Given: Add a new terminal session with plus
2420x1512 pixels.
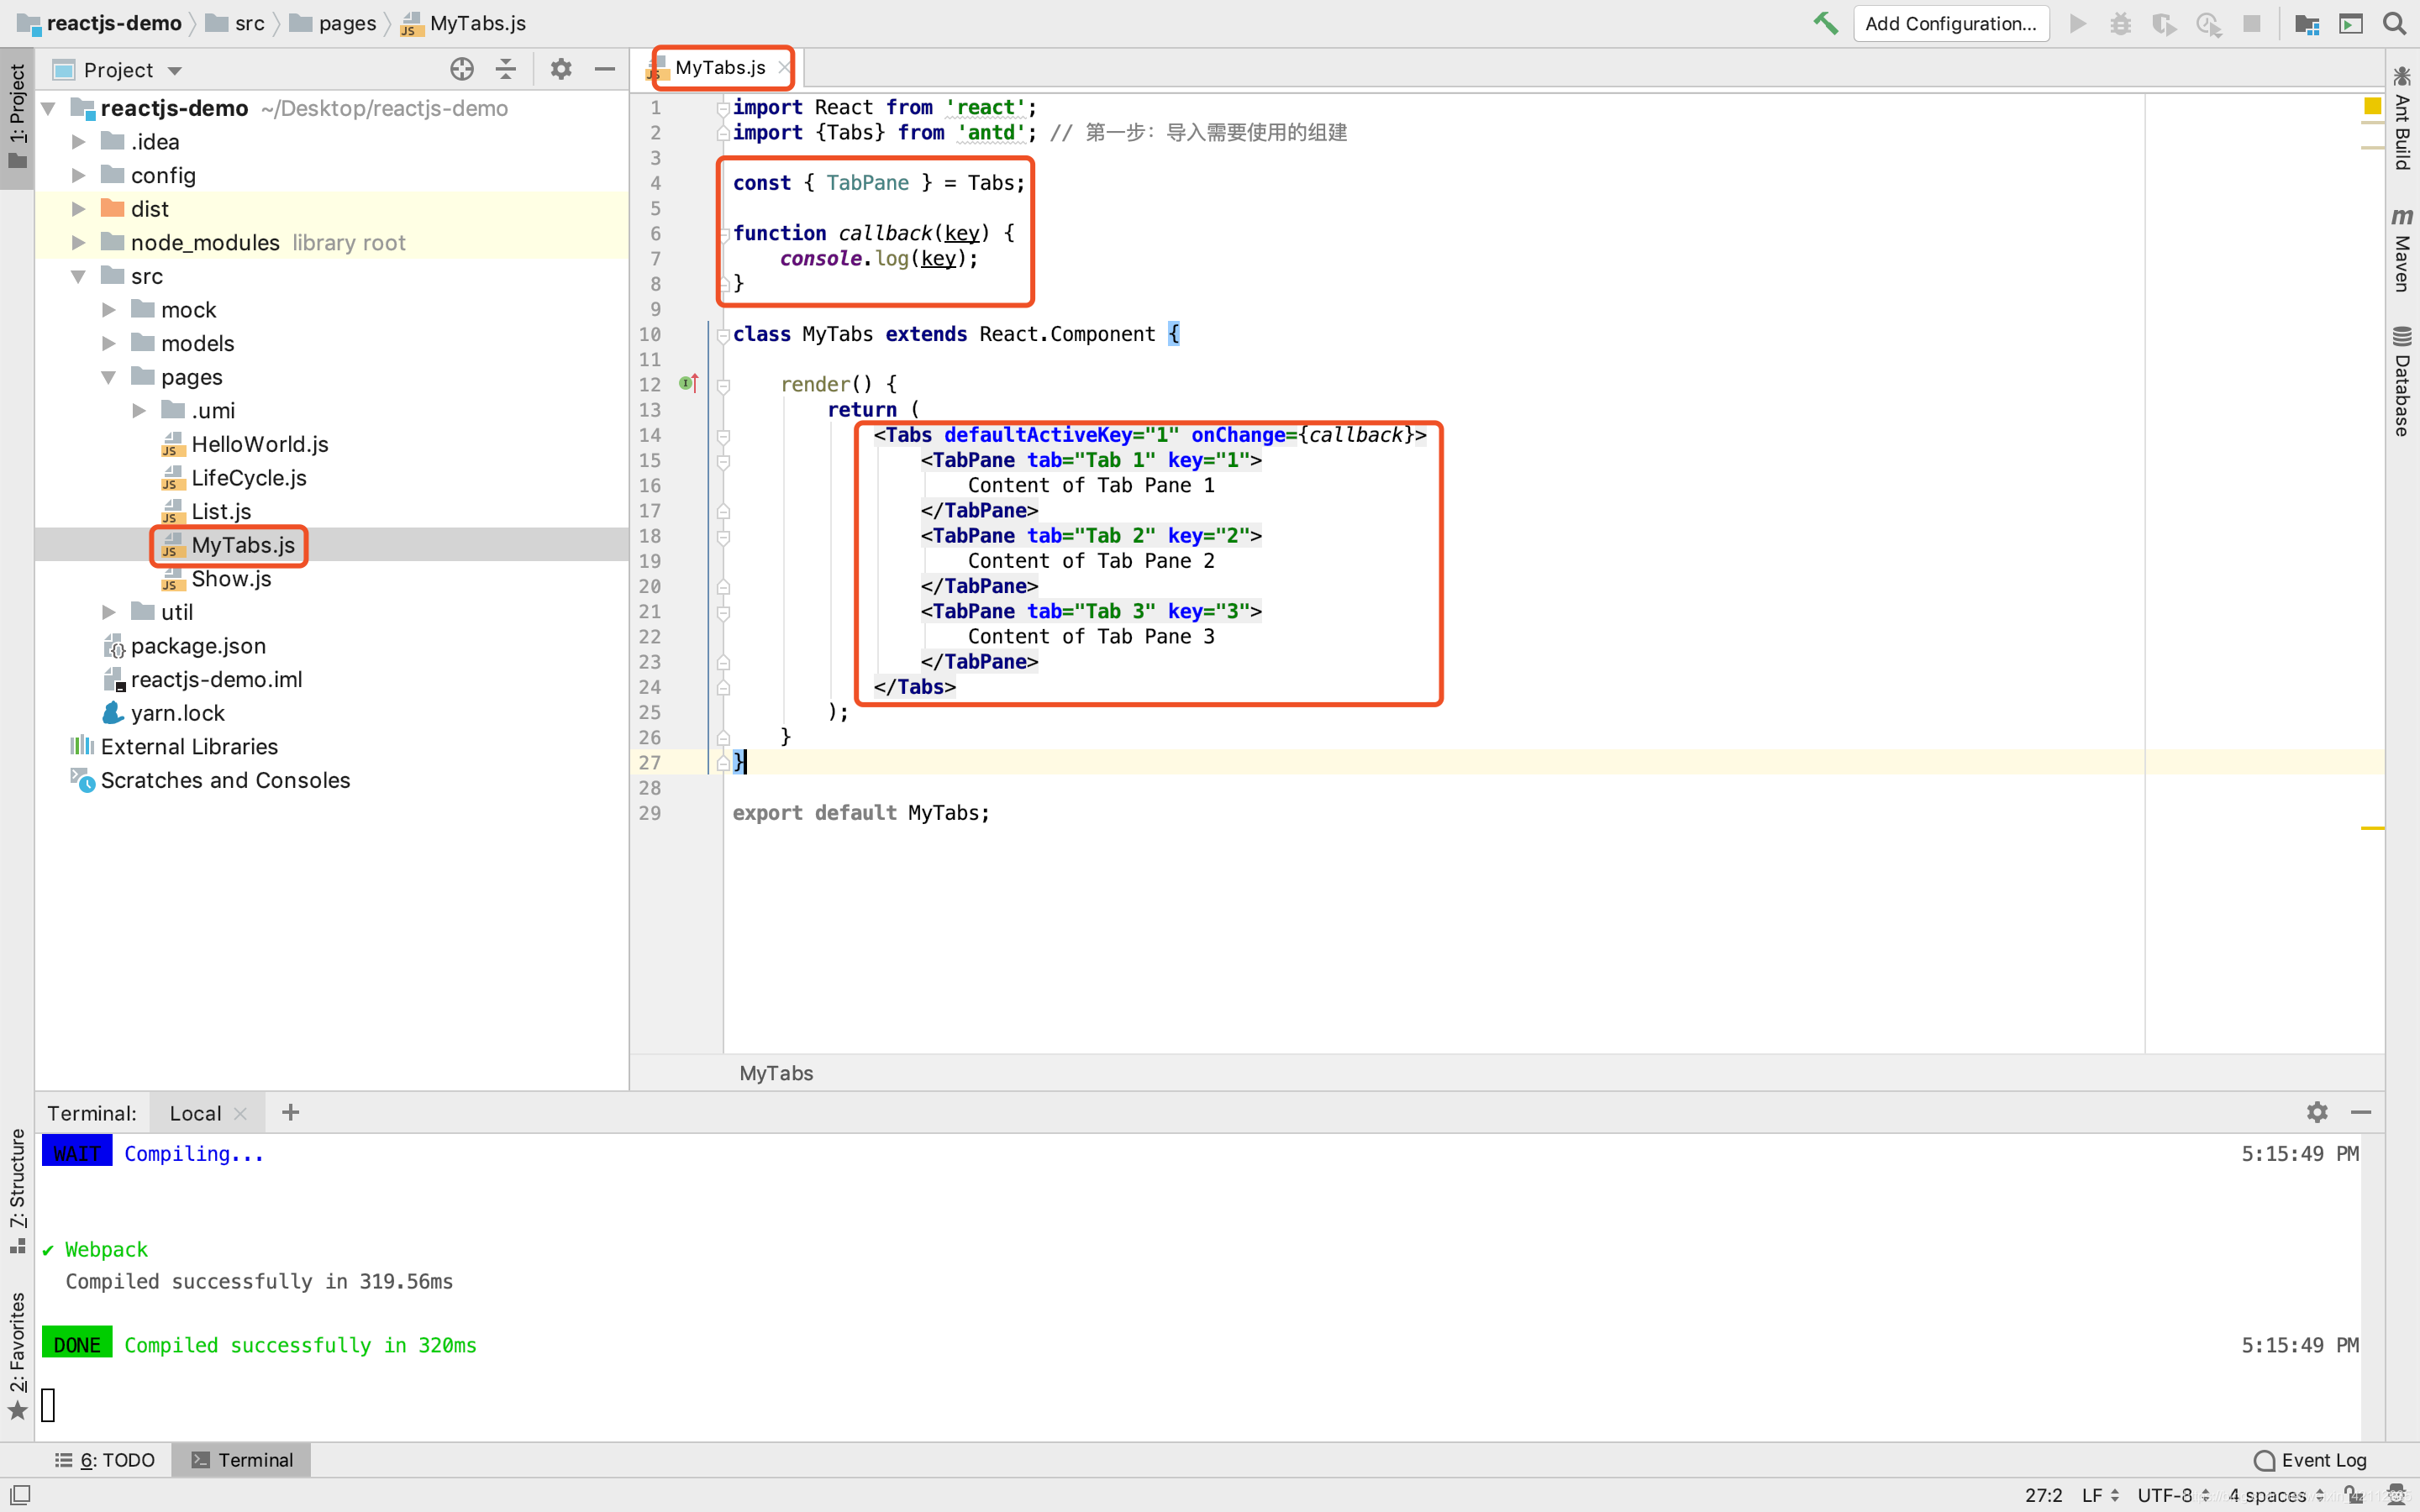Looking at the screenshot, I should point(290,1112).
